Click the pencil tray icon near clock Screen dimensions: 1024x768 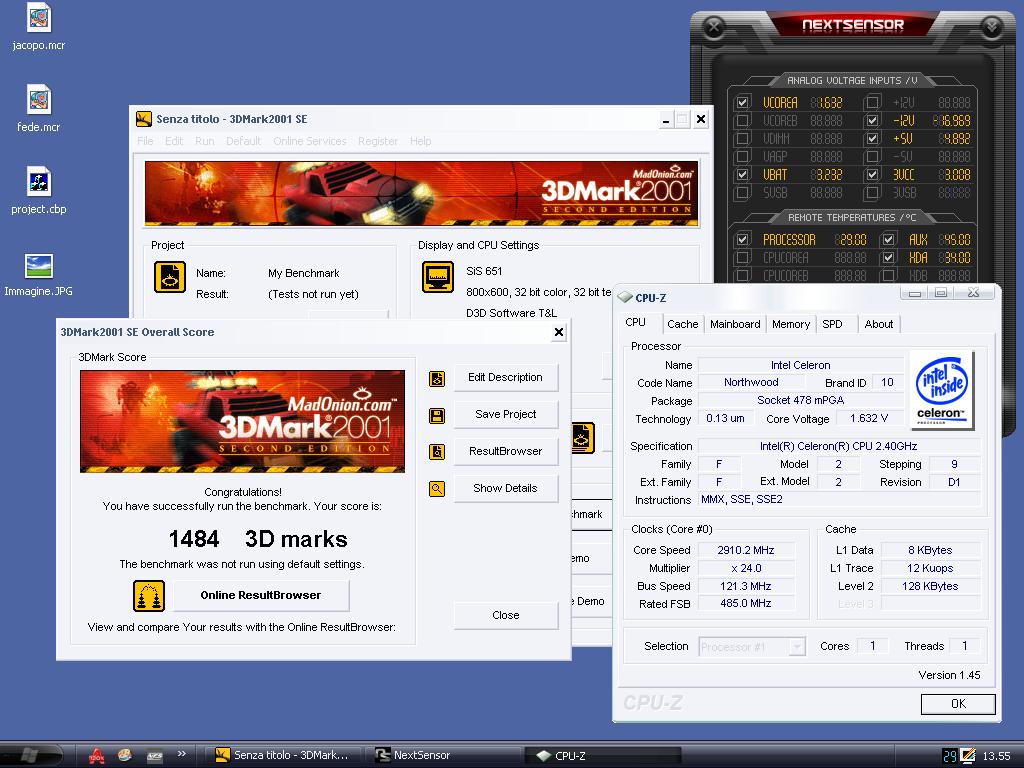(968, 756)
